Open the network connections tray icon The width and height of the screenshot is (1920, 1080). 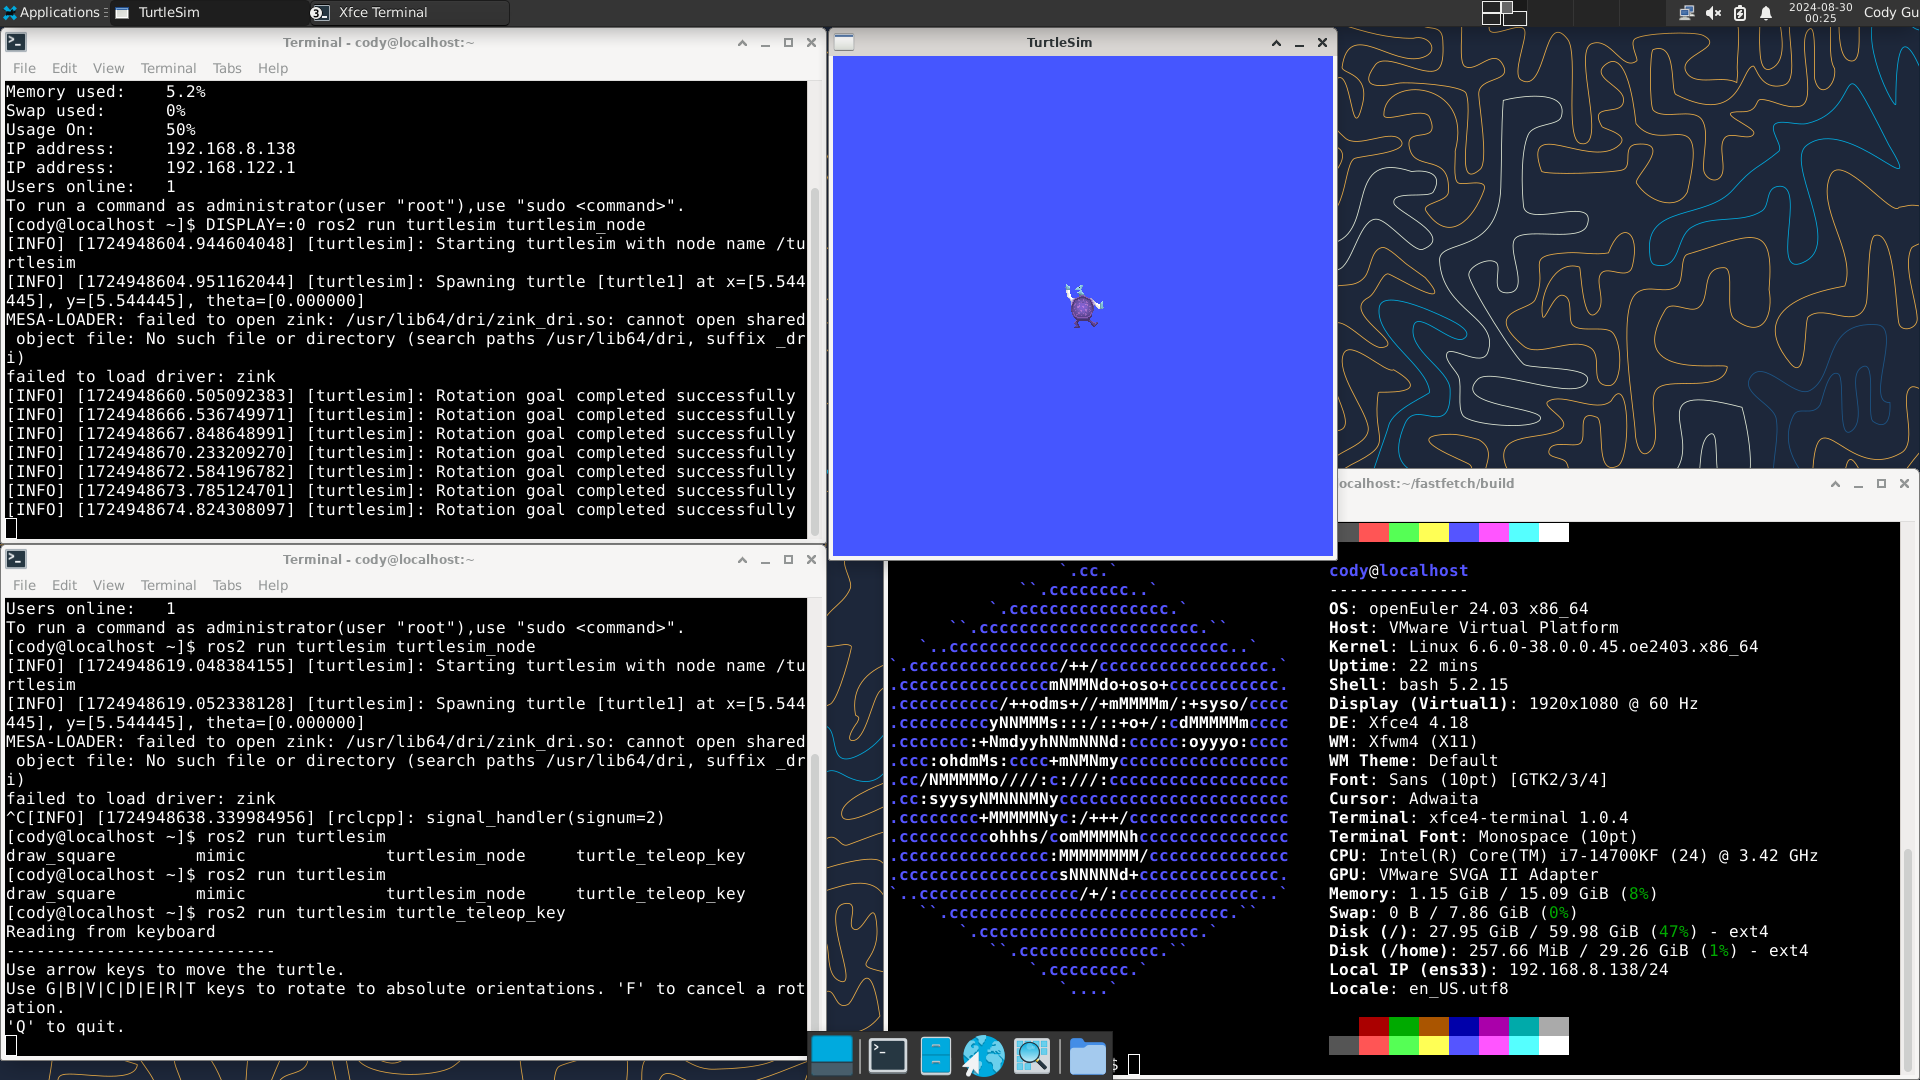tap(1686, 13)
